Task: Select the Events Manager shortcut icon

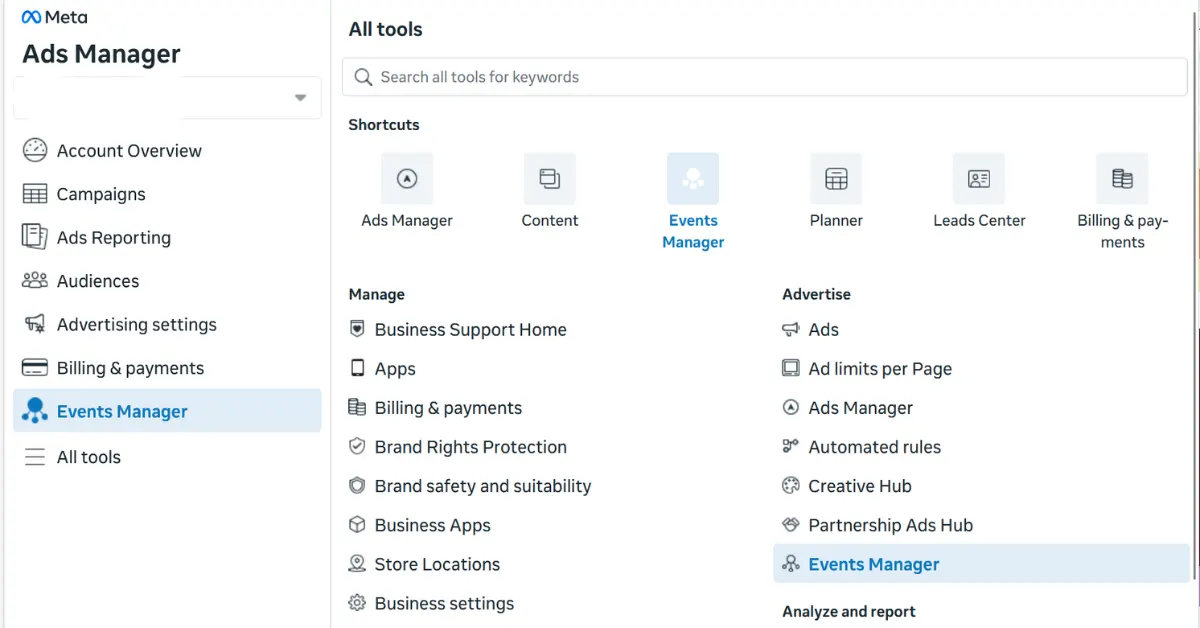Action: click(x=692, y=179)
